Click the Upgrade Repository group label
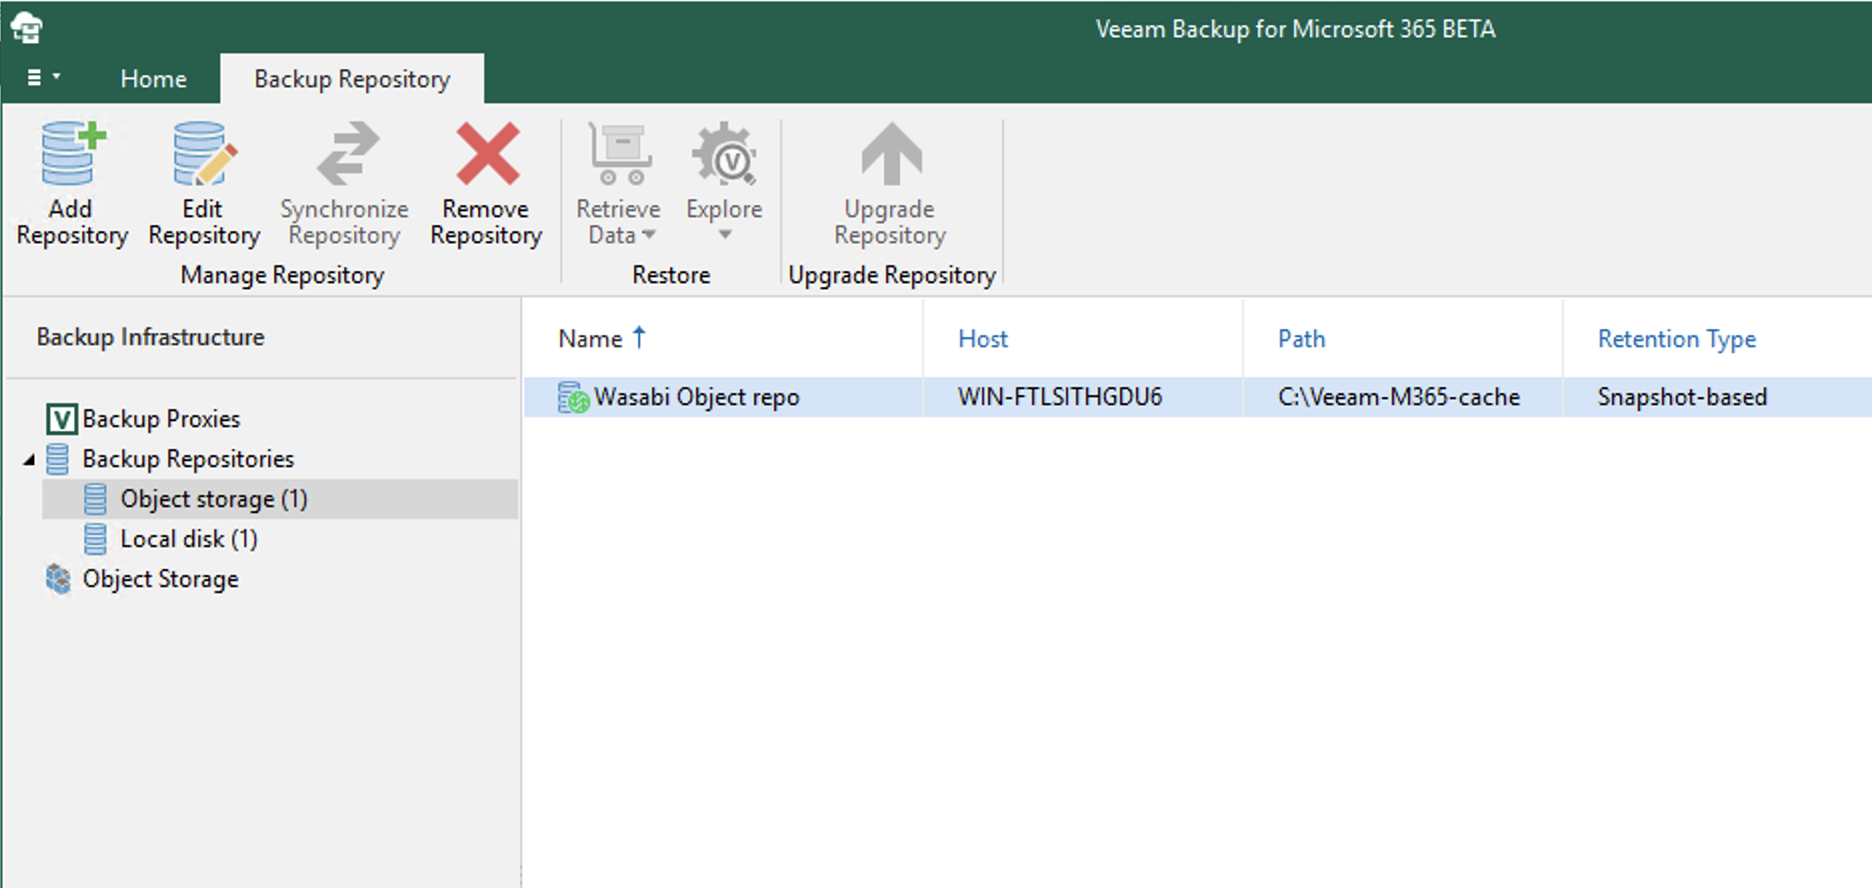Screen dimensions: 1872x888 892,275
